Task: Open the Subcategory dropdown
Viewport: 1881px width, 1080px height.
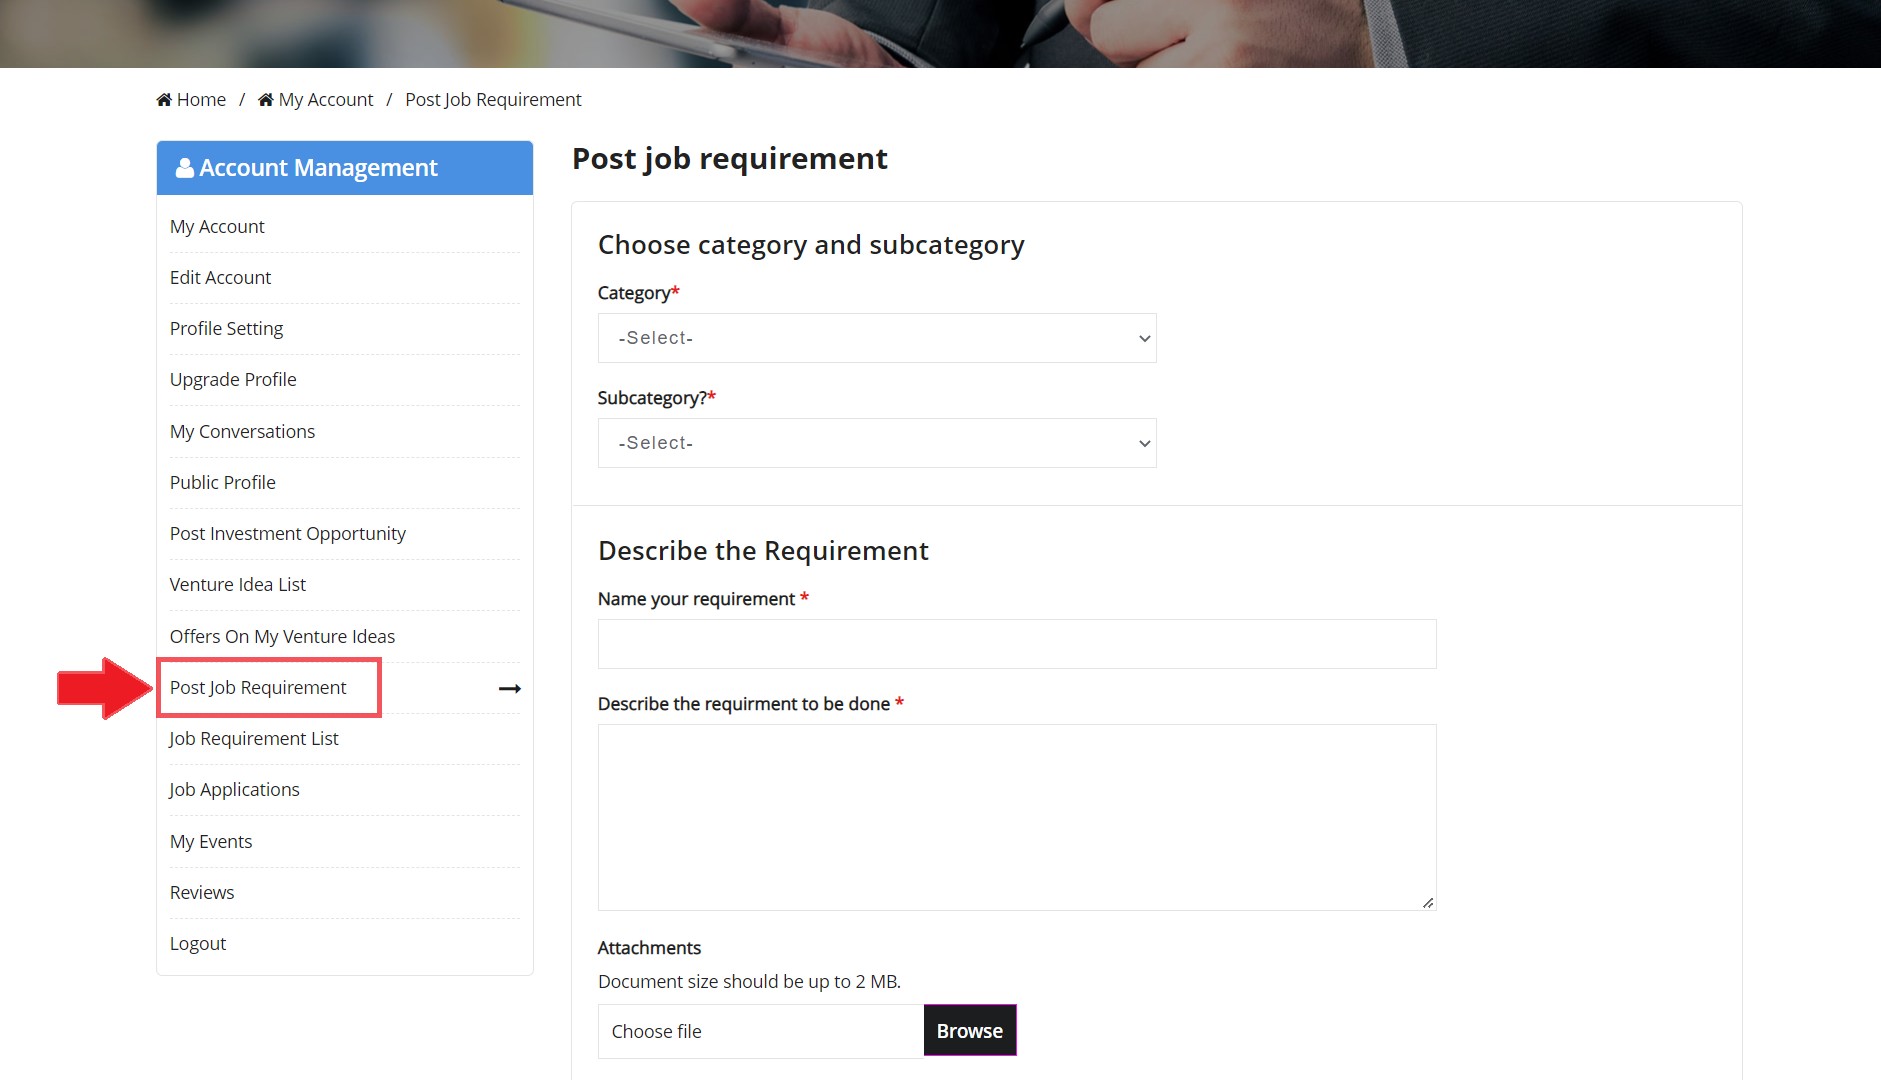Action: pyautogui.click(x=877, y=443)
